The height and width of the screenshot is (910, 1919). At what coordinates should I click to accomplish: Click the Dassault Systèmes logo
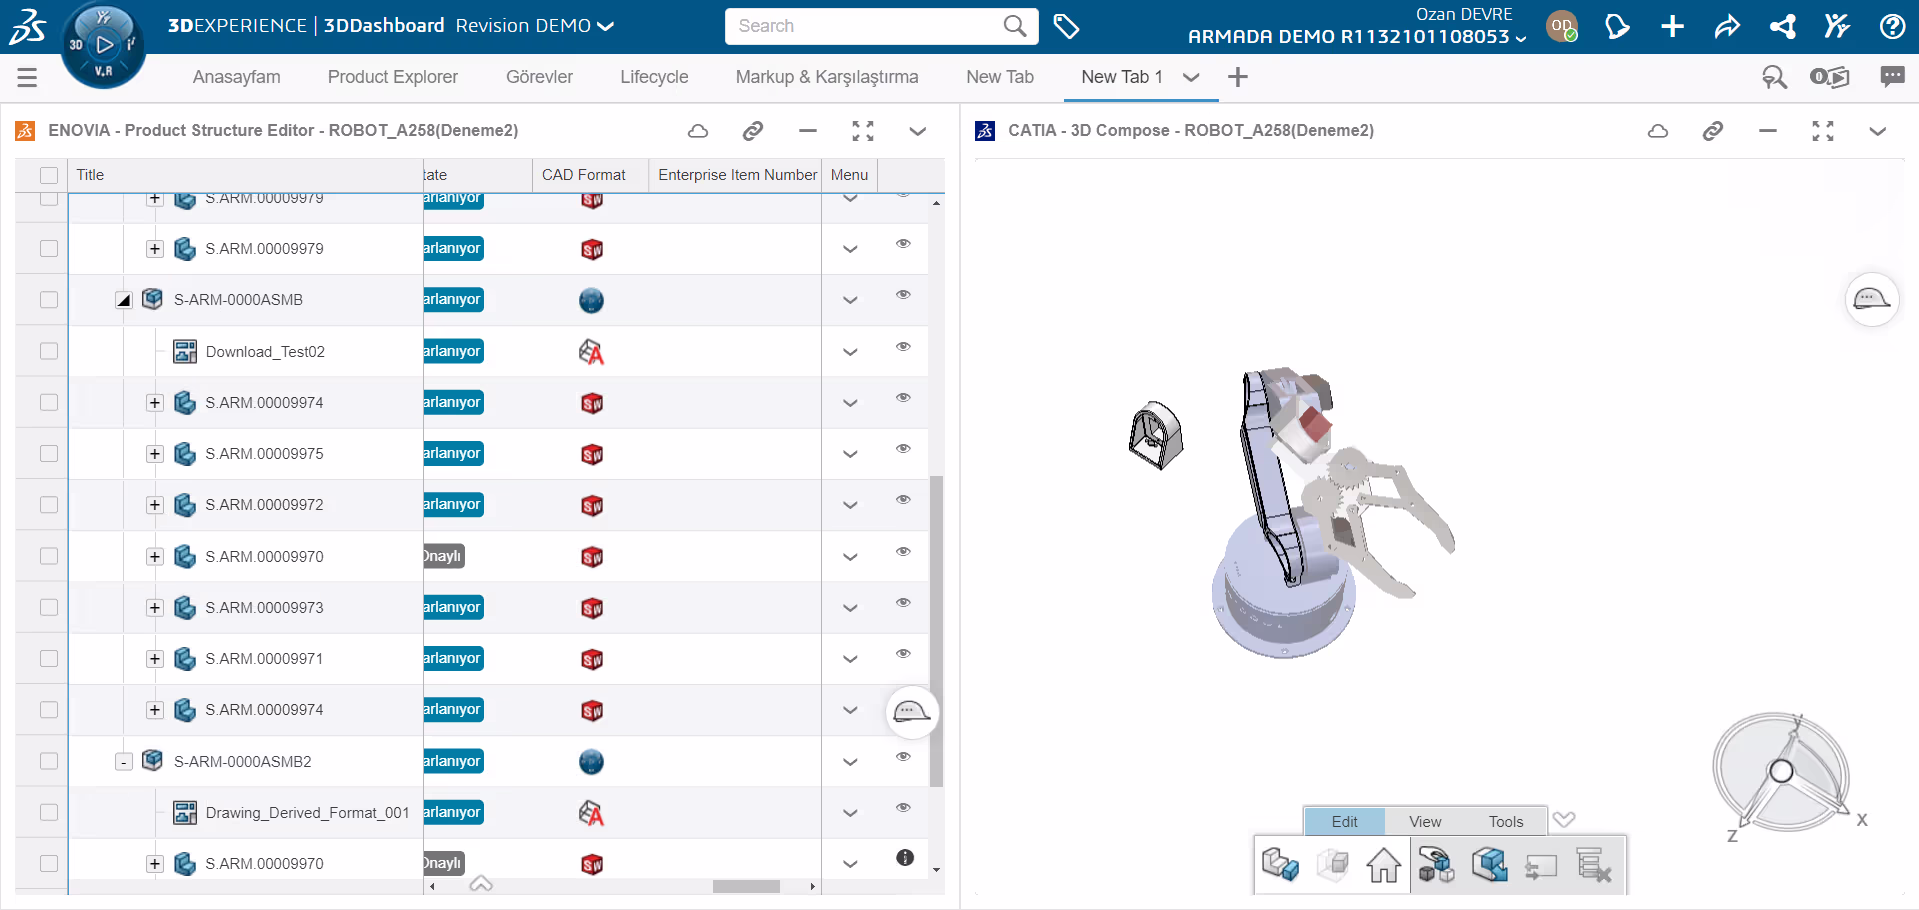point(27,26)
